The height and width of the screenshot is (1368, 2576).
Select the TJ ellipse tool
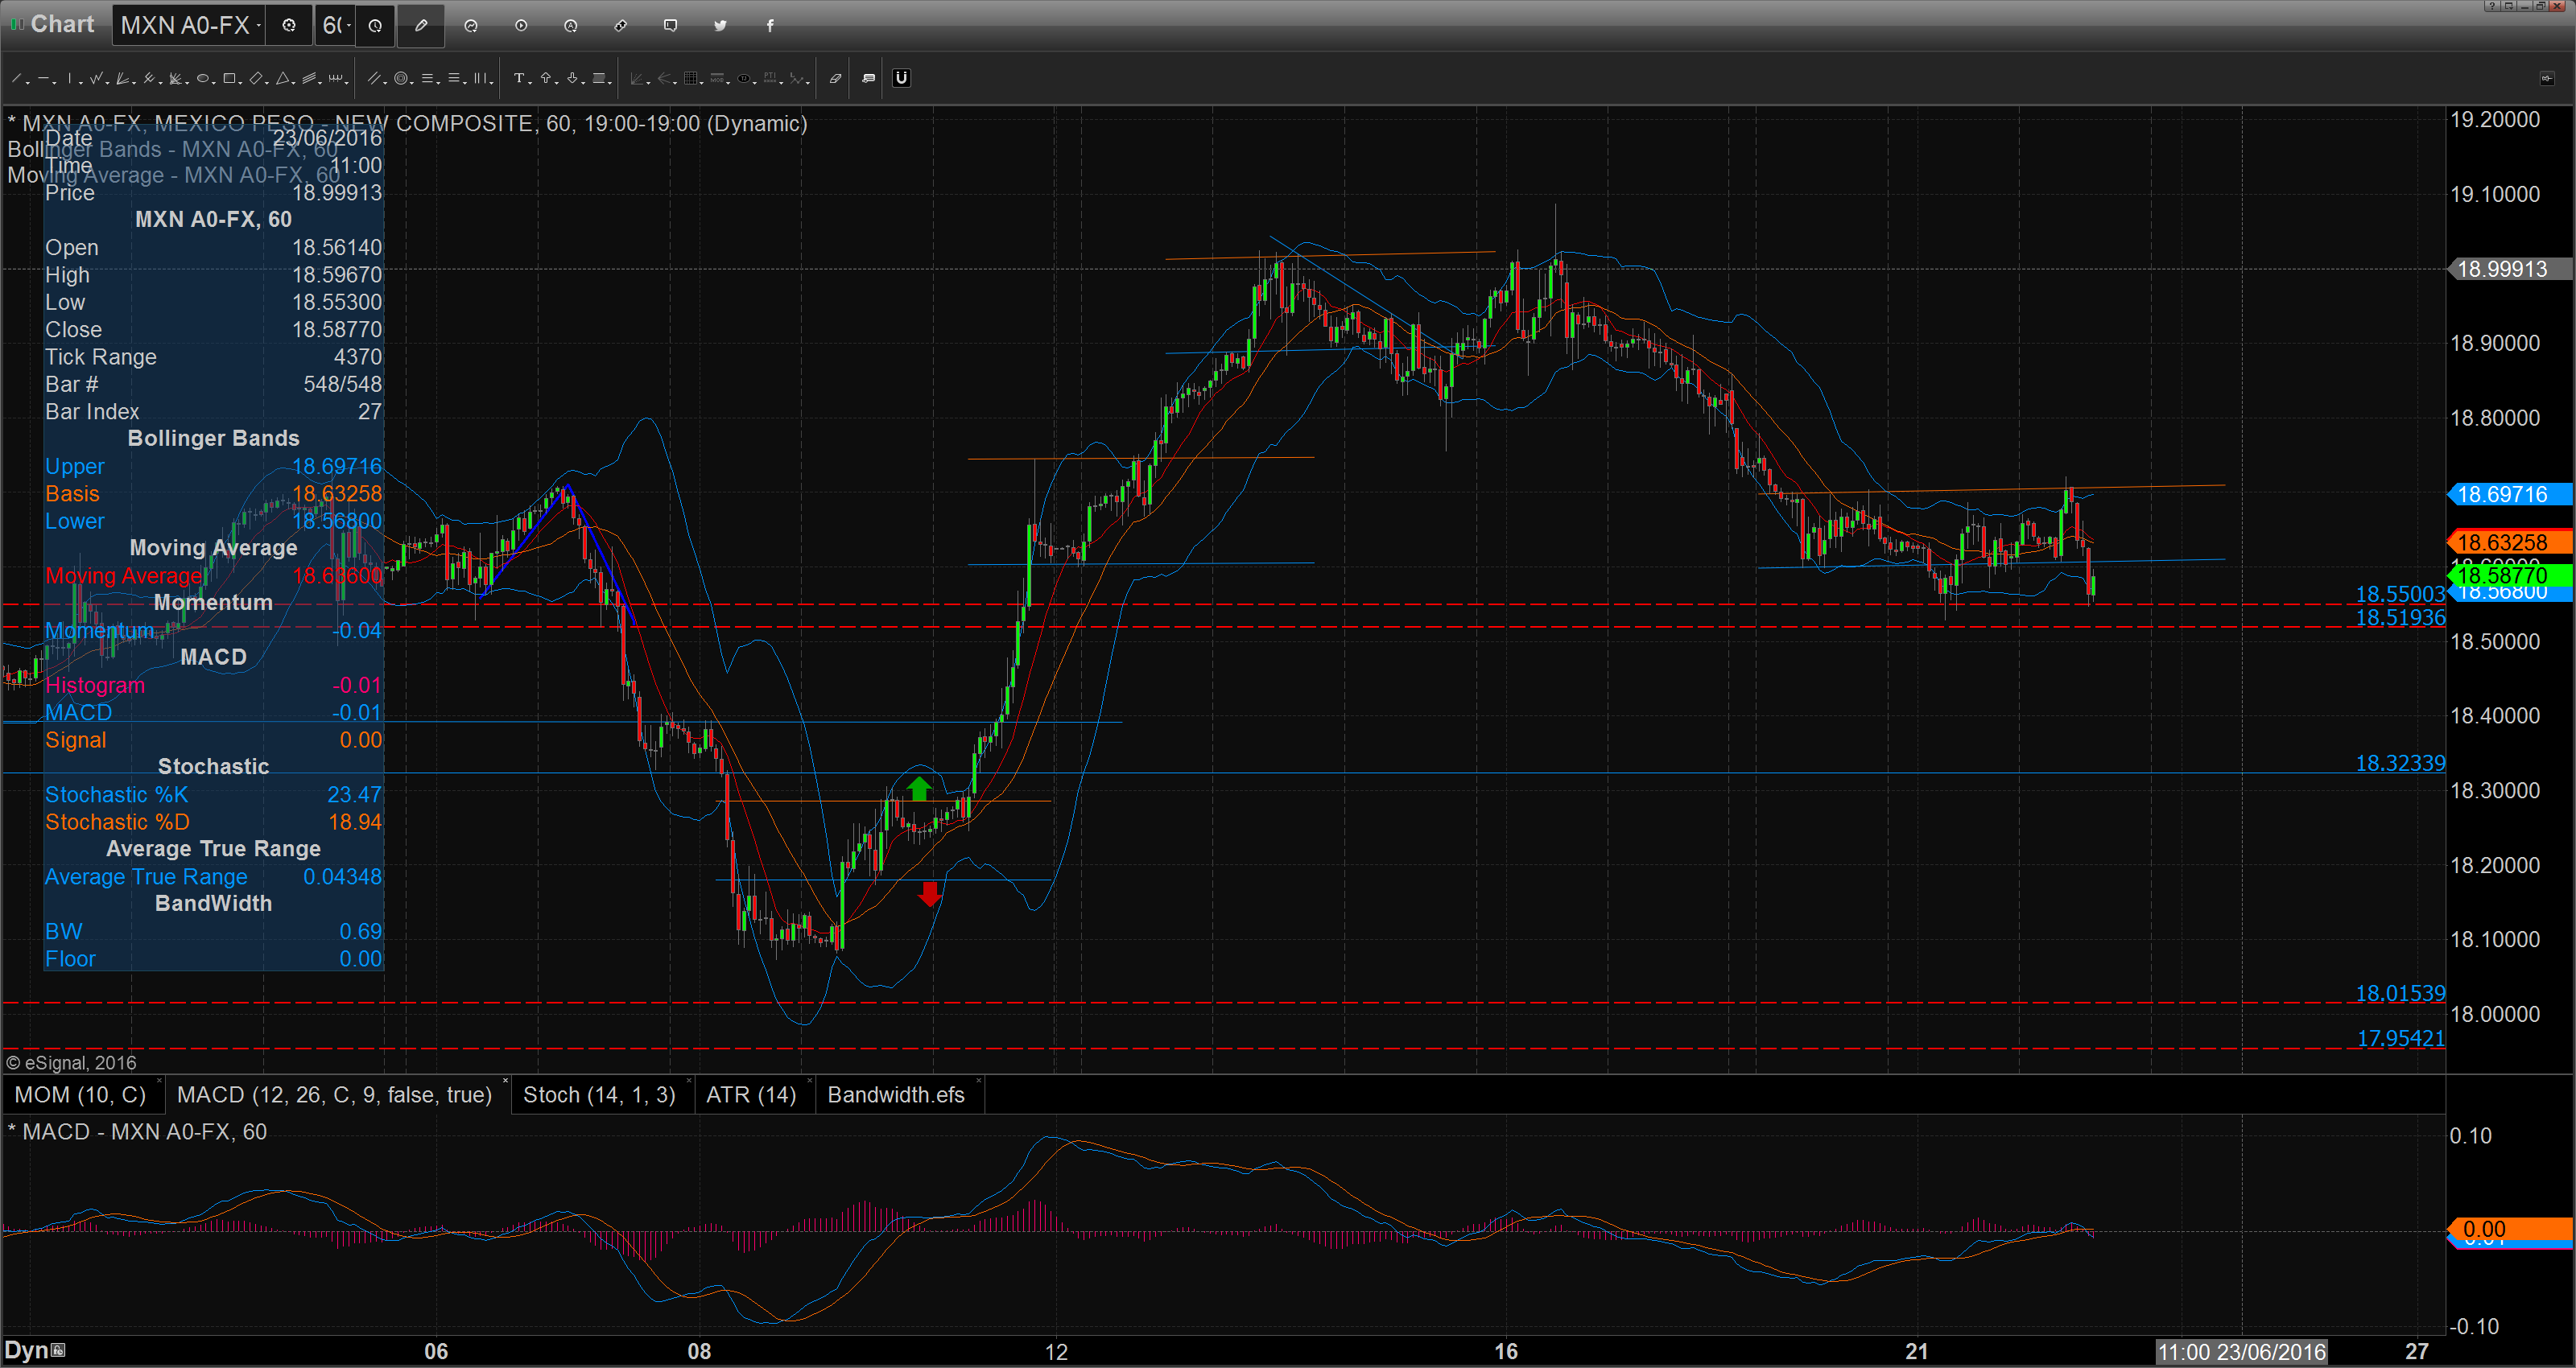(744, 78)
